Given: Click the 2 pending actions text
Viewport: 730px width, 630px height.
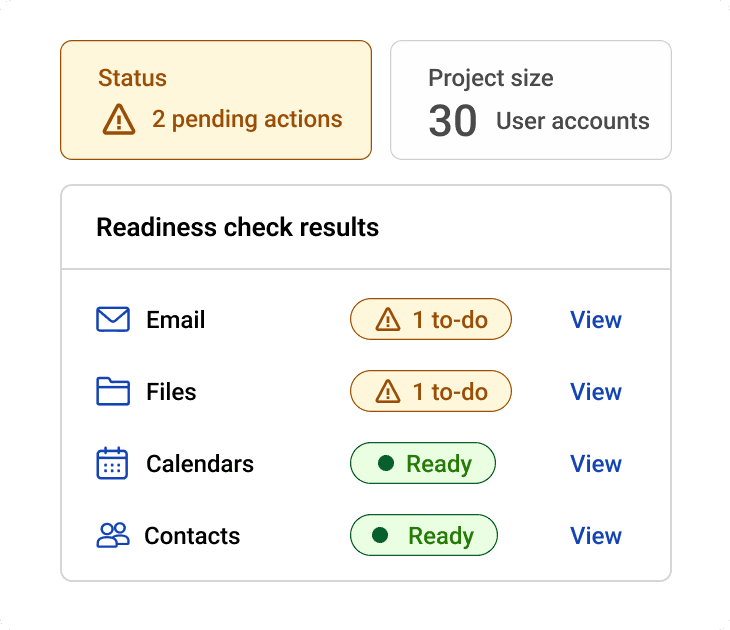Looking at the screenshot, I should [x=247, y=119].
